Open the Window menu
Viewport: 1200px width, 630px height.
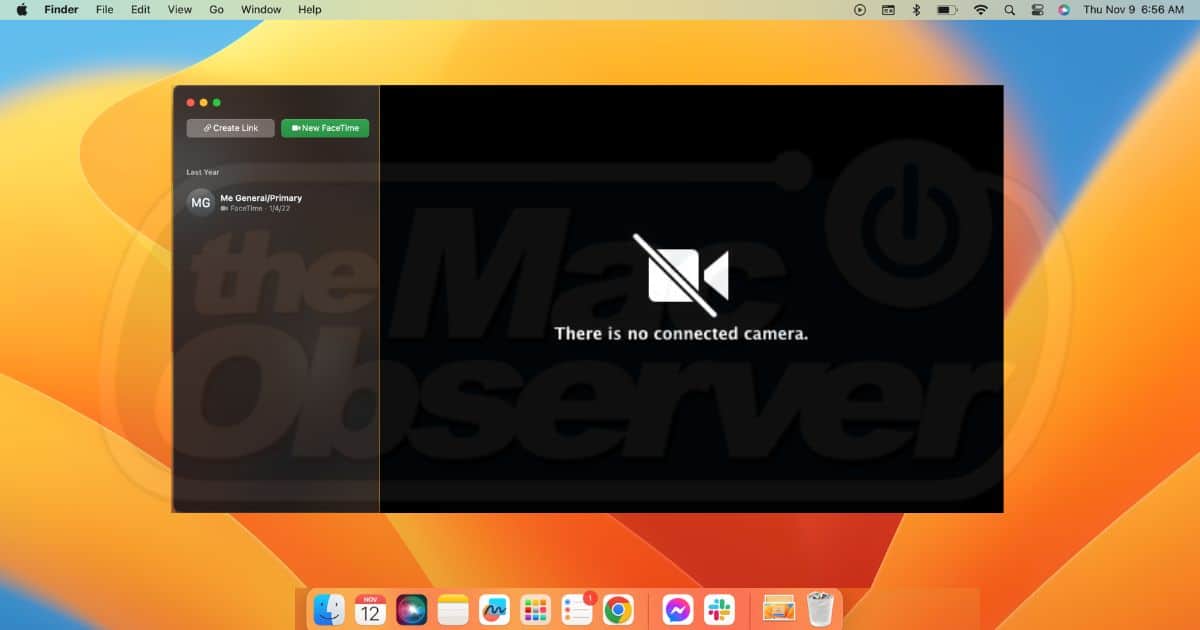[261, 9]
